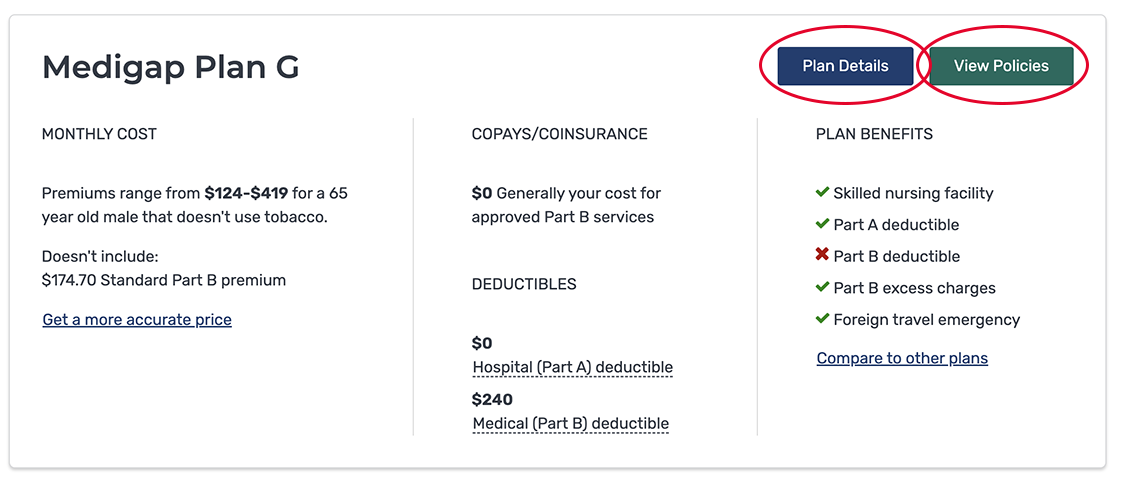This screenshot has height=488, width=1140.
Task: Click the green checkmark beside Skilled nursing facility
Action: pos(822,192)
